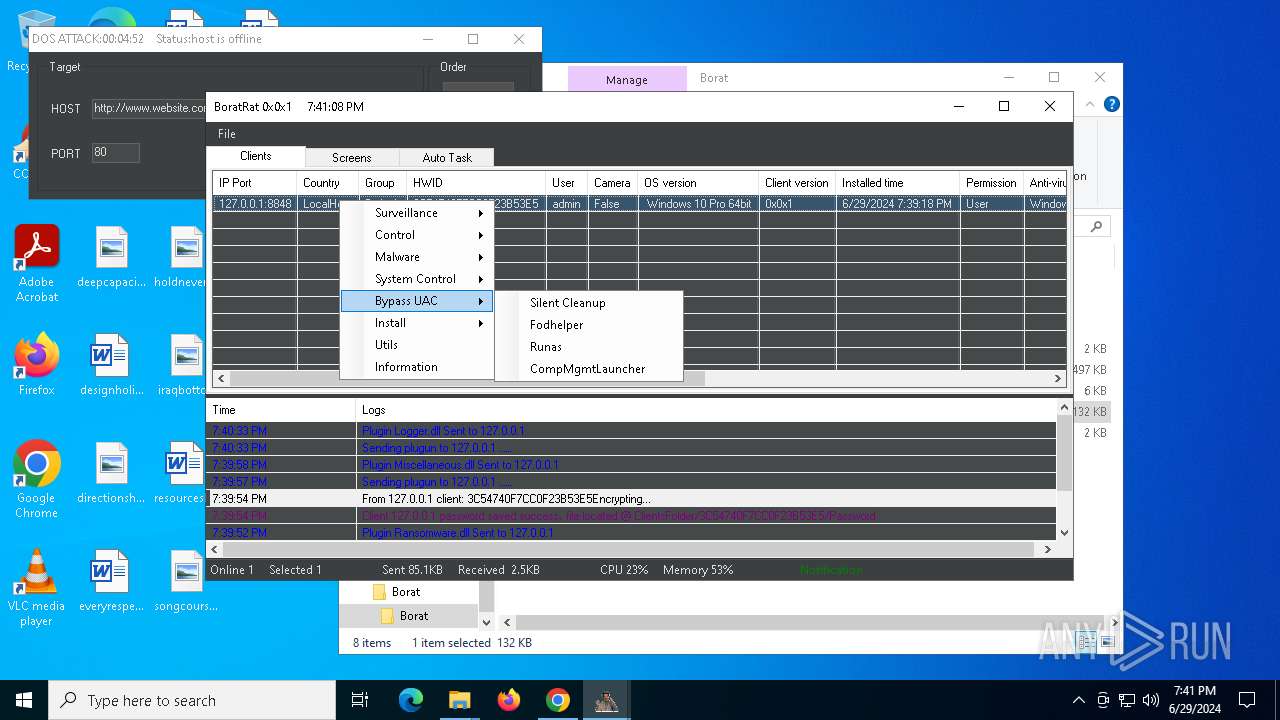This screenshot has height=720, width=1280.
Task: Open Task View from taskbar
Action: [361, 700]
